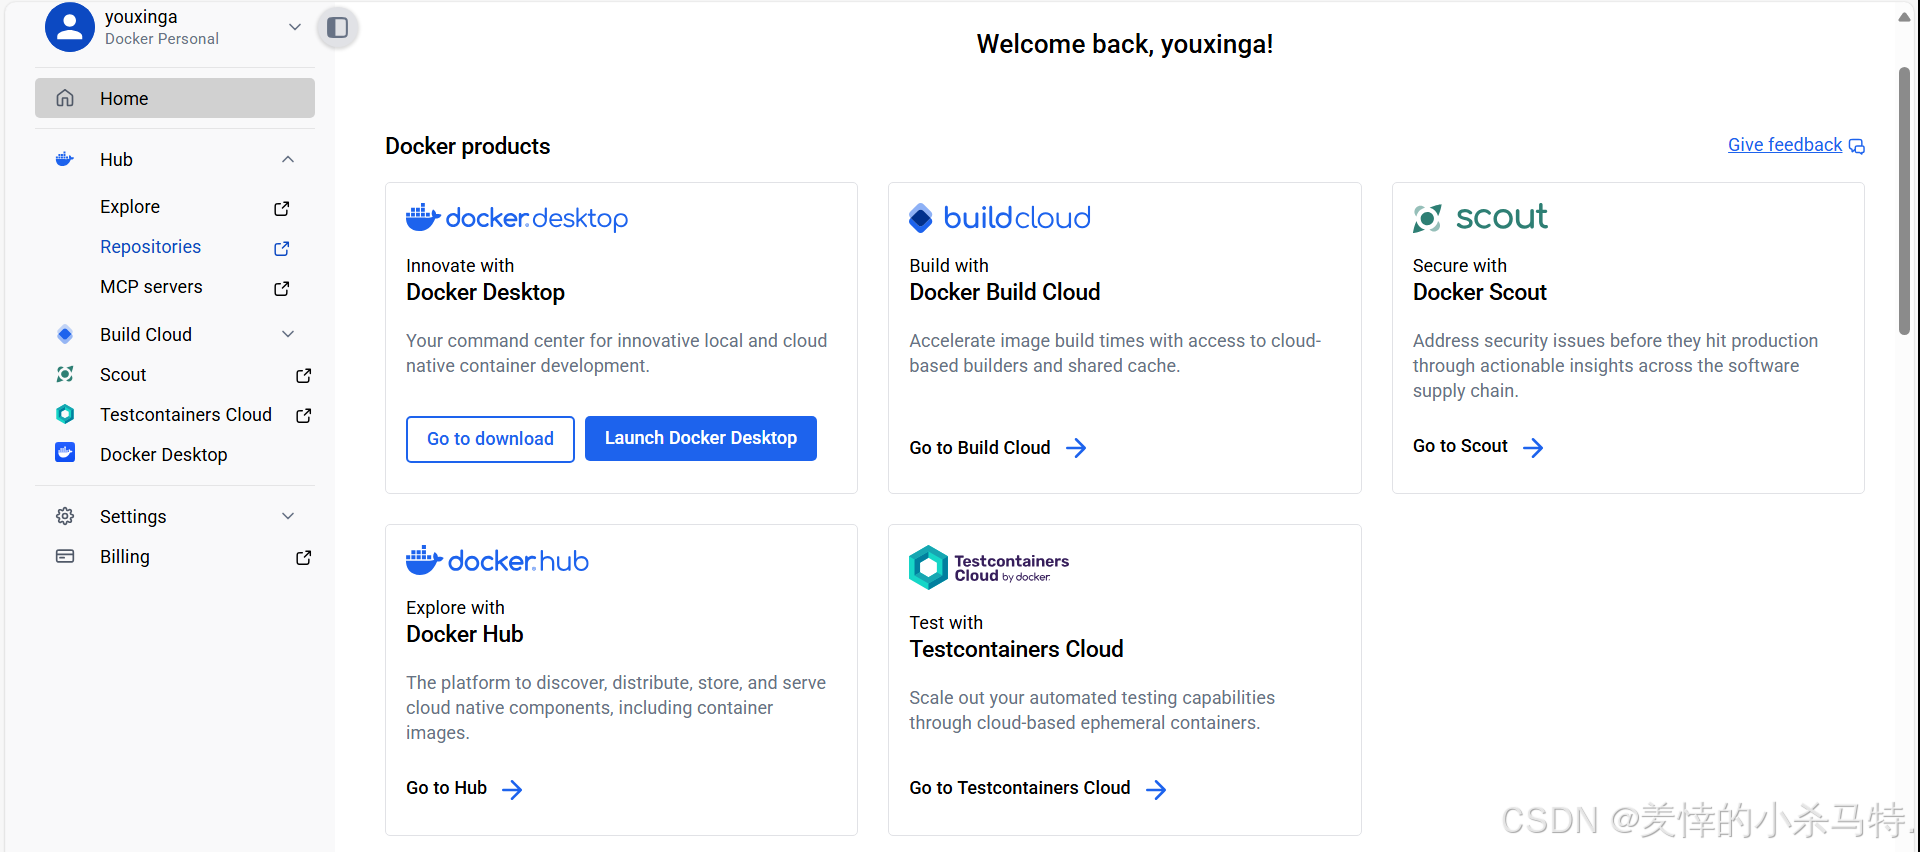Open Repositories in the sidebar
The image size is (1920, 852).
(x=150, y=247)
